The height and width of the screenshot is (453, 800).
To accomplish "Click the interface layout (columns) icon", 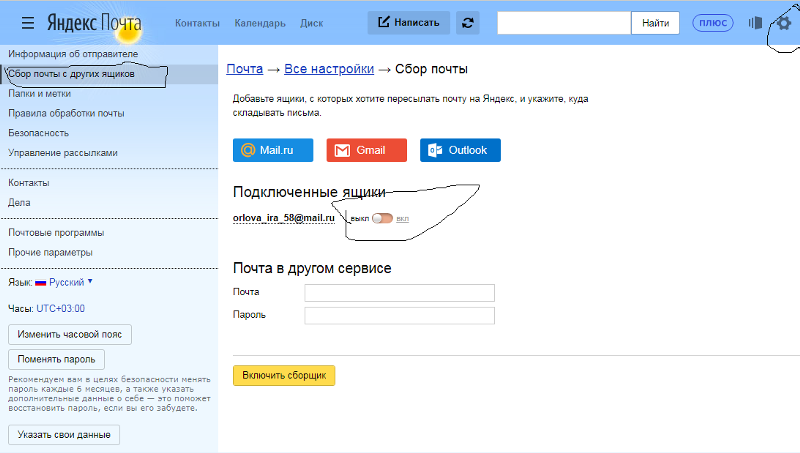I will coord(755,23).
